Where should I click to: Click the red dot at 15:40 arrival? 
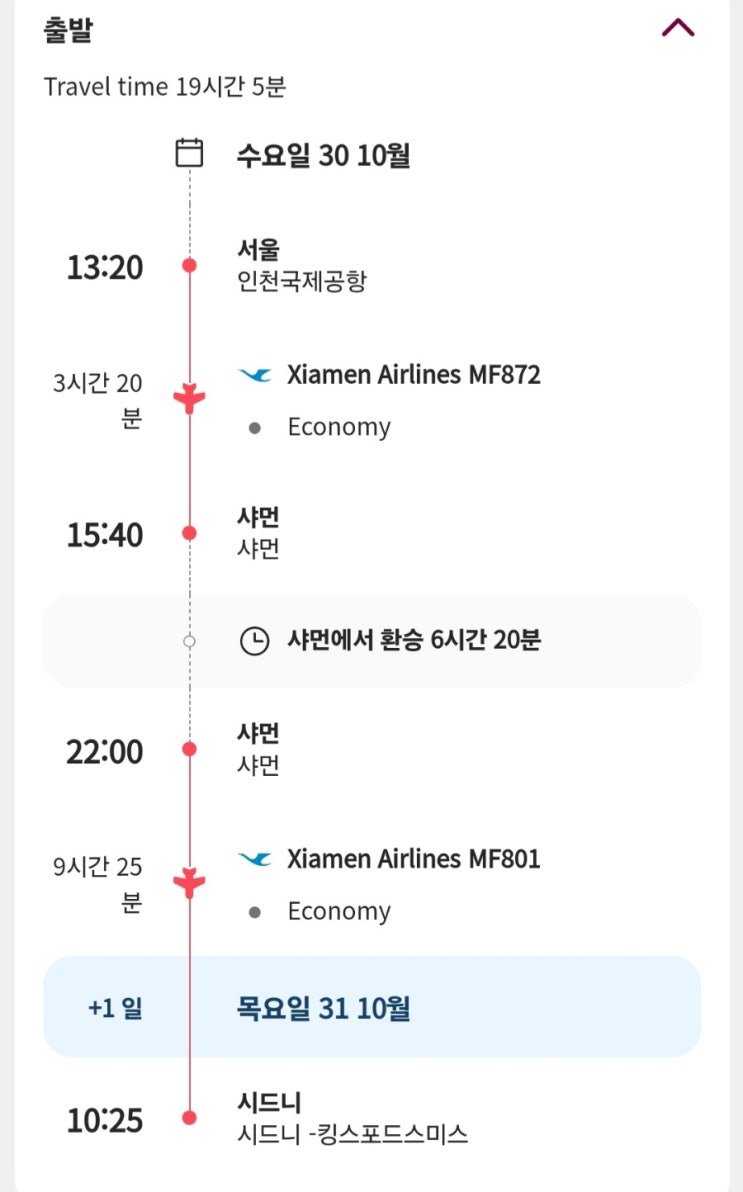click(x=189, y=533)
